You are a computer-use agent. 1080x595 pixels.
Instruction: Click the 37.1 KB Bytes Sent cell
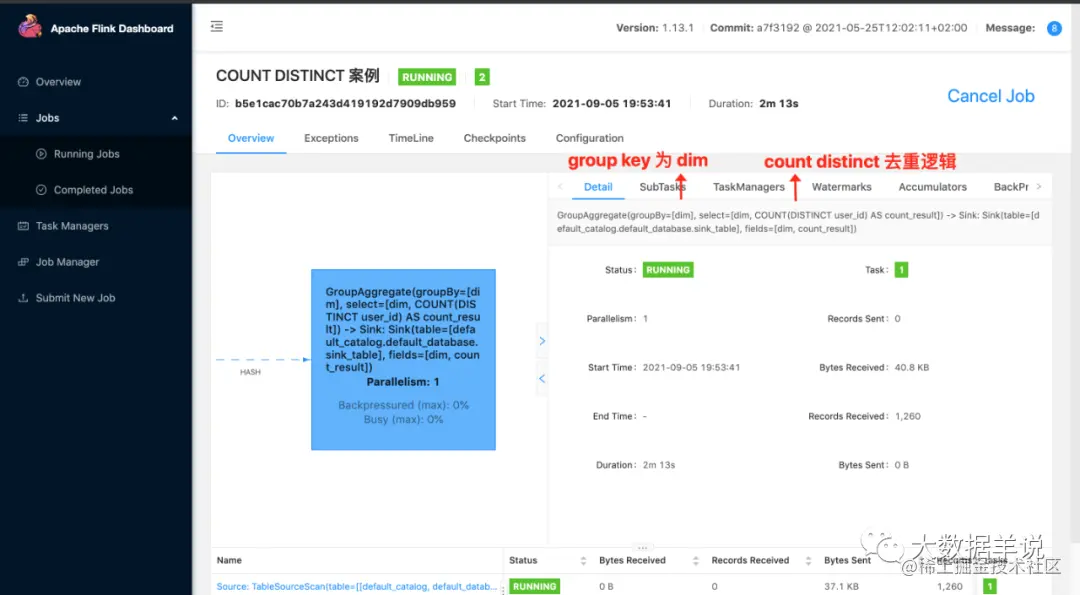[x=841, y=587]
